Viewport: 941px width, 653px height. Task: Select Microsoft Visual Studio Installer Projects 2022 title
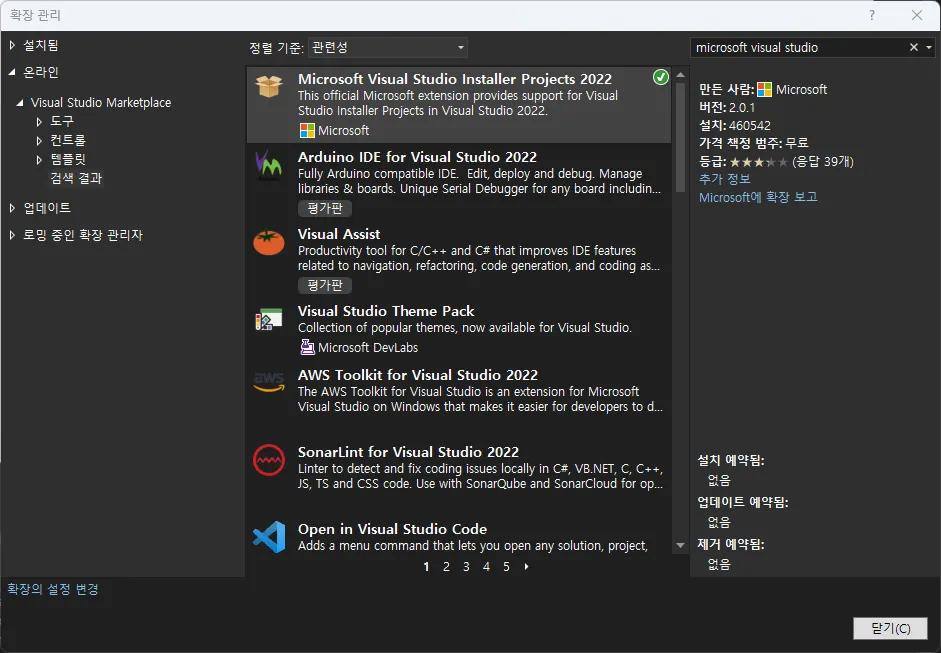455,79
